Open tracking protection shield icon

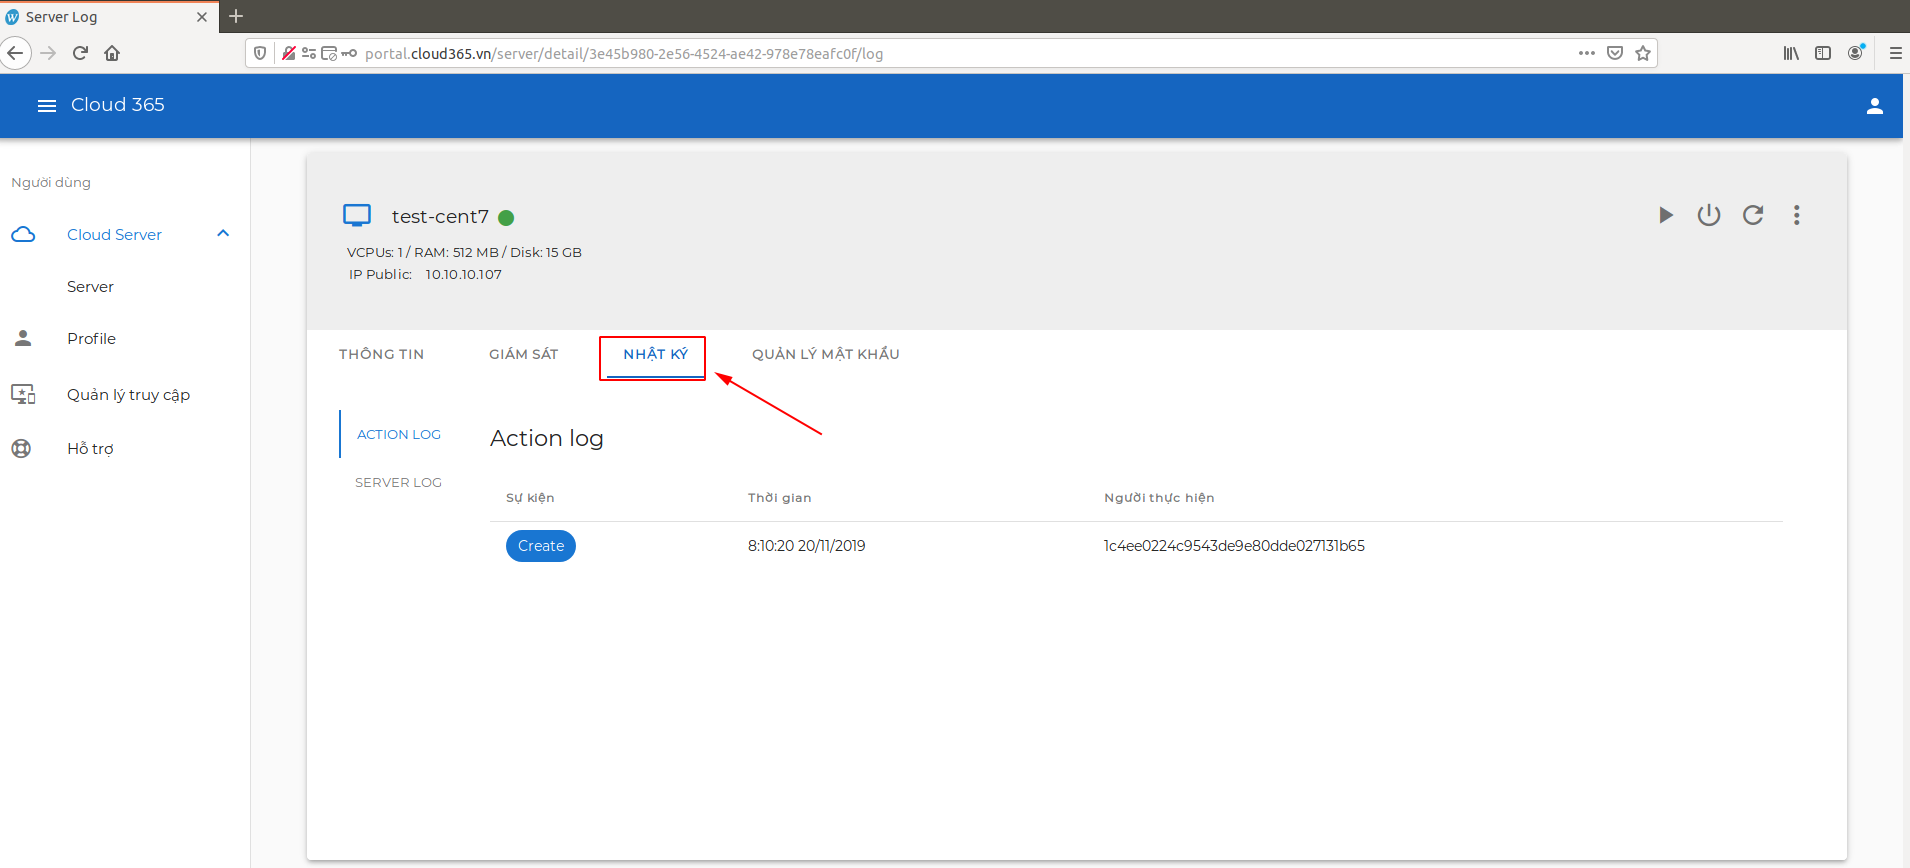pos(260,53)
